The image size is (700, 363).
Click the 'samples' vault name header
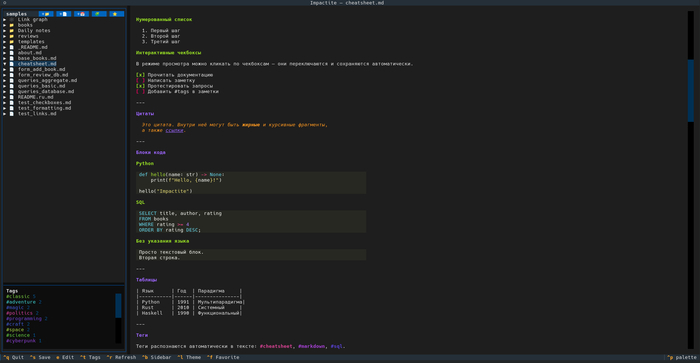click(x=17, y=14)
